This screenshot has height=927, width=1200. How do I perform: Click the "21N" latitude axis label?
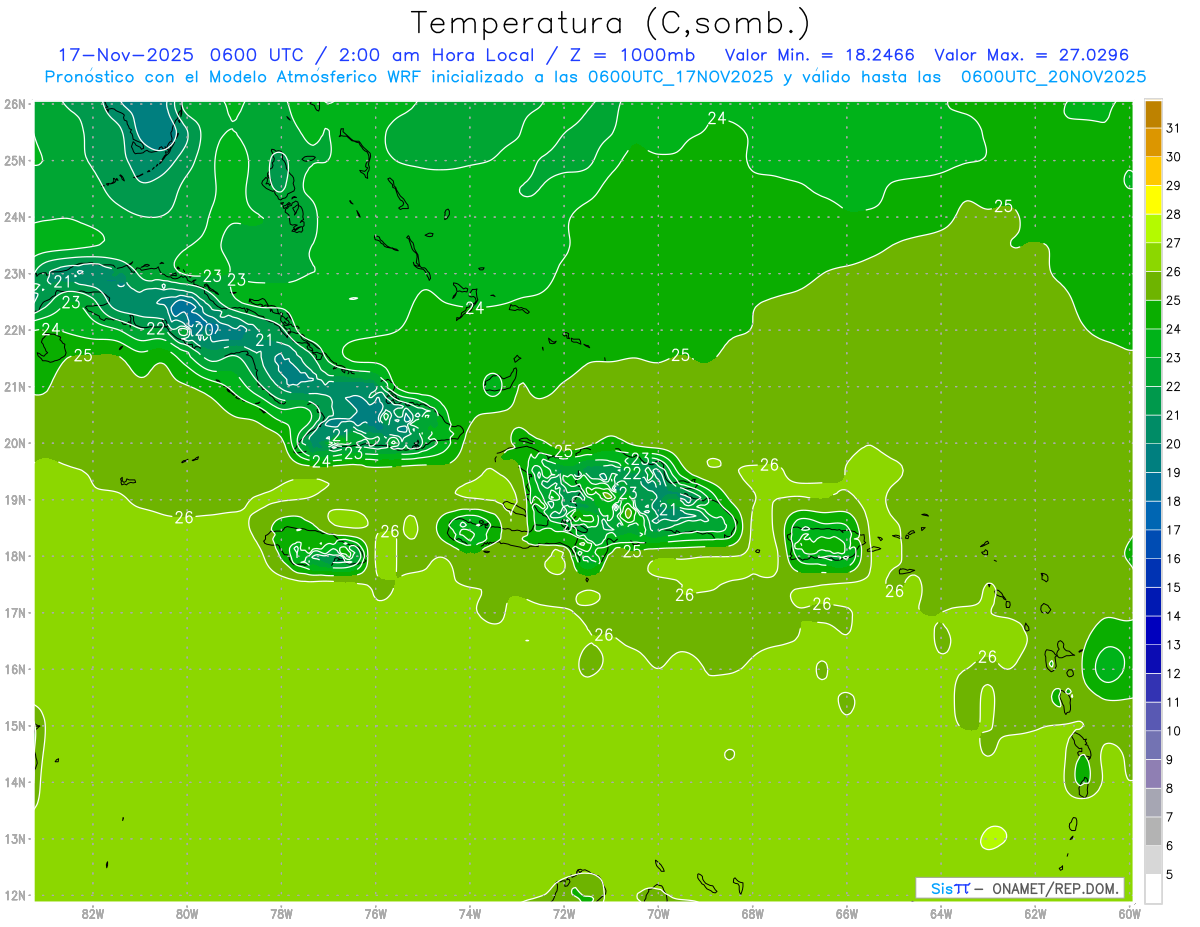pyautogui.click(x=14, y=387)
